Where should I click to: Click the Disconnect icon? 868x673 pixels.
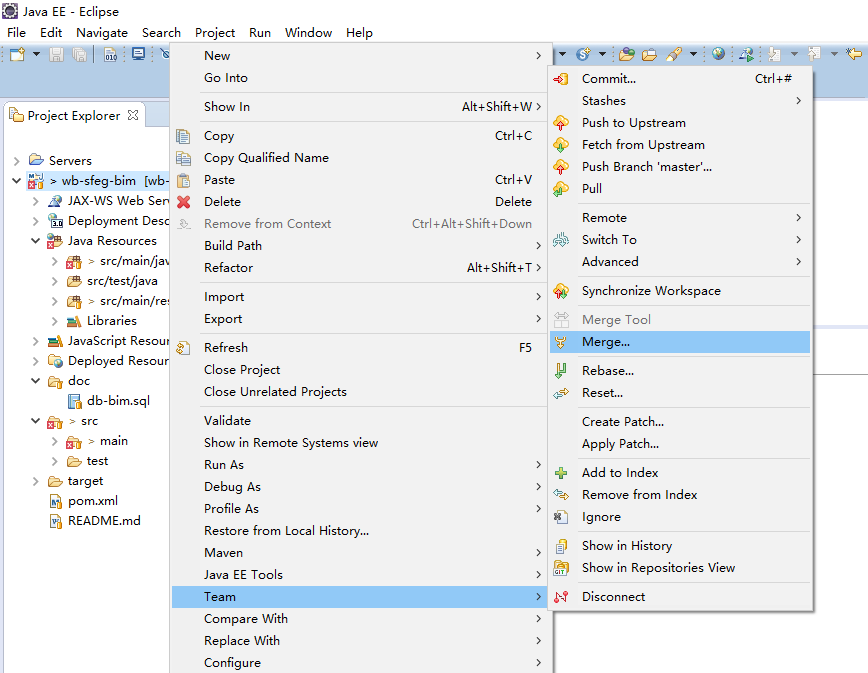point(561,597)
